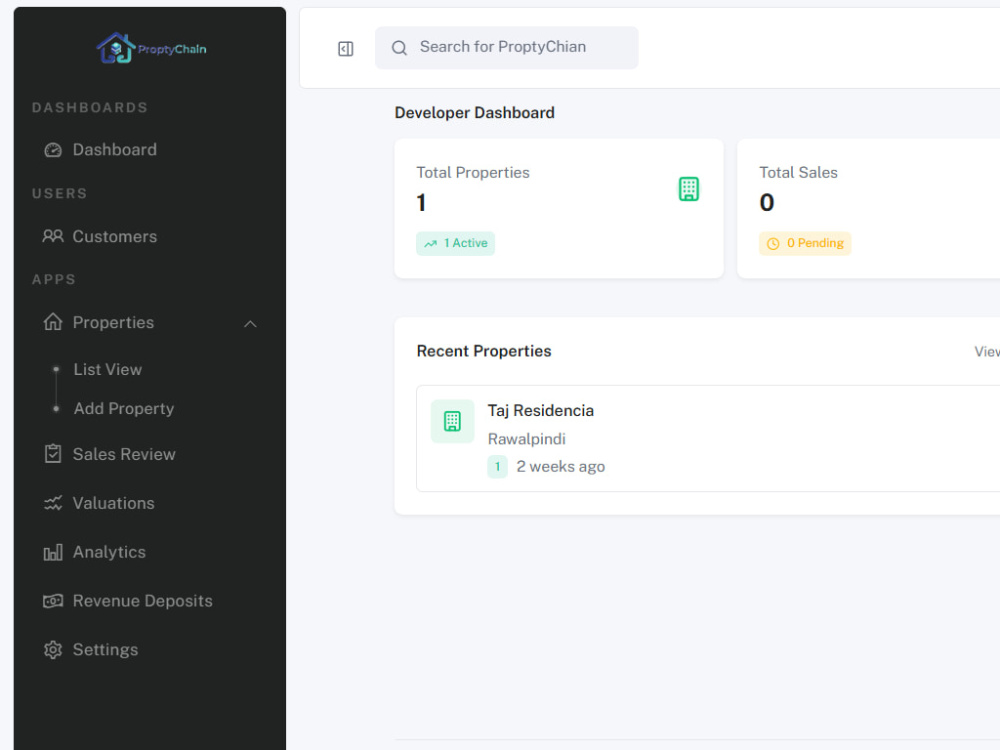Click the green 1 count badge
Image resolution: width=1000 pixels, height=750 pixels.
click(497, 467)
